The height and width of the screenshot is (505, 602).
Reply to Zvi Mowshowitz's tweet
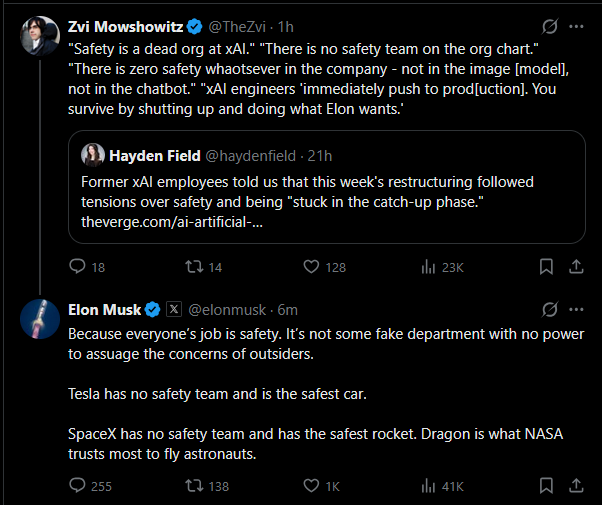78,267
